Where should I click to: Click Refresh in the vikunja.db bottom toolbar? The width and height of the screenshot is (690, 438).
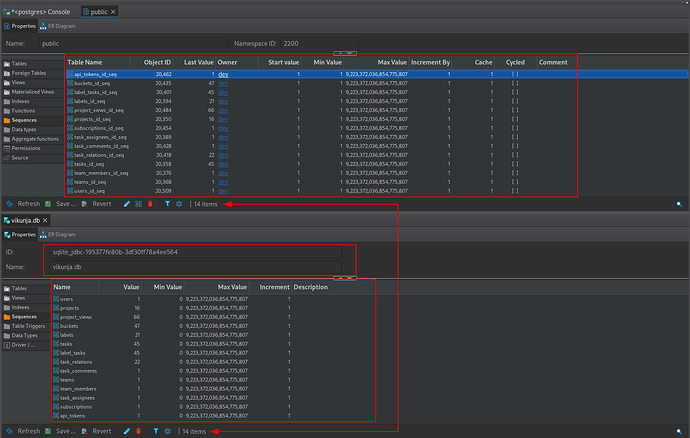23,431
